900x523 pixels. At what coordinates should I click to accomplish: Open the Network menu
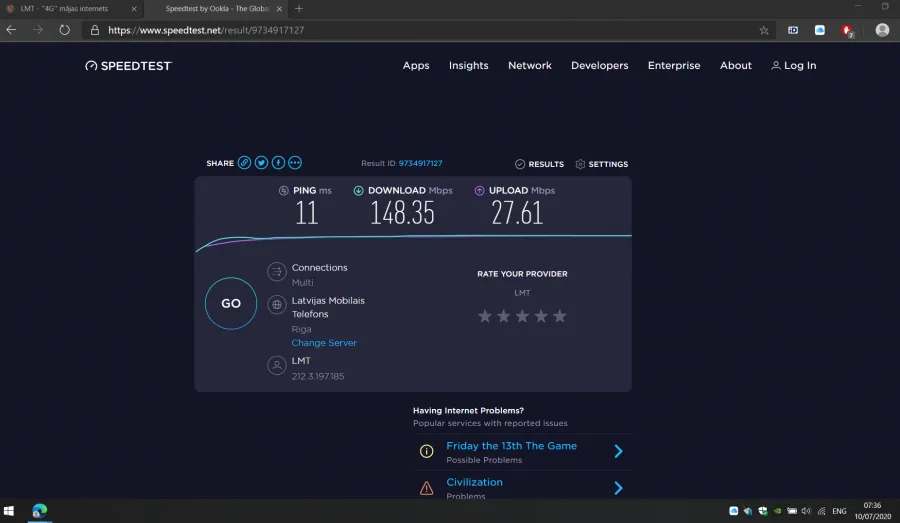point(530,65)
